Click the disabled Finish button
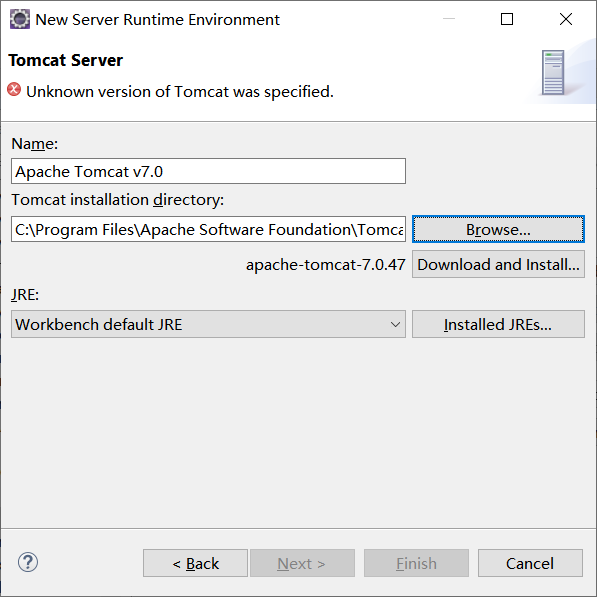This screenshot has height=597, width=597. (x=416, y=563)
